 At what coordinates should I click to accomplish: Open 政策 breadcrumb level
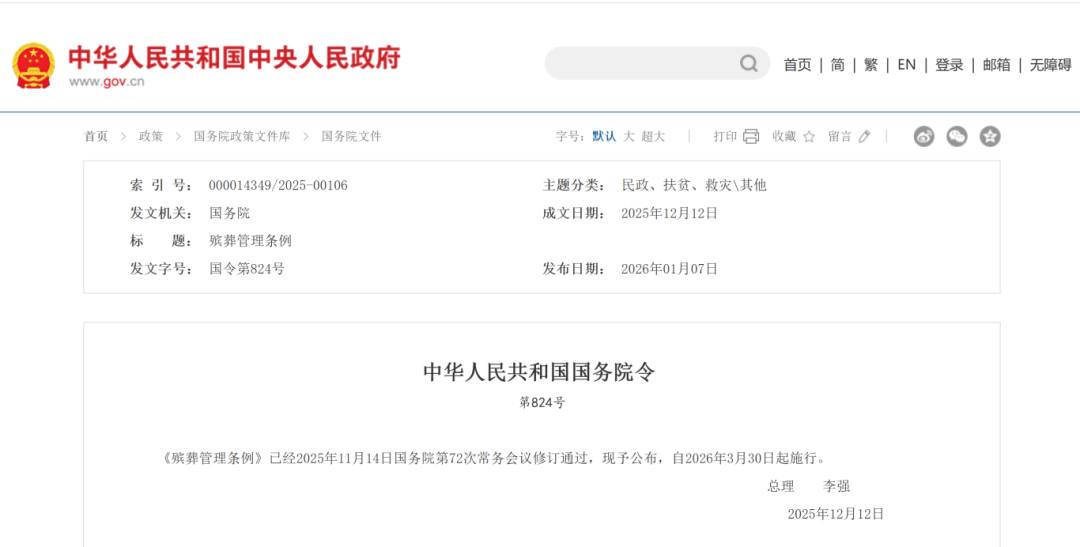[150, 137]
